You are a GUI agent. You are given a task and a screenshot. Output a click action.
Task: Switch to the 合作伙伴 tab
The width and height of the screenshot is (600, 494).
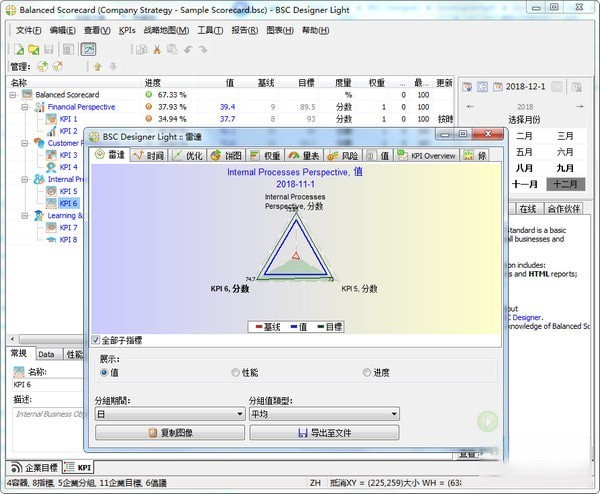tap(564, 209)
